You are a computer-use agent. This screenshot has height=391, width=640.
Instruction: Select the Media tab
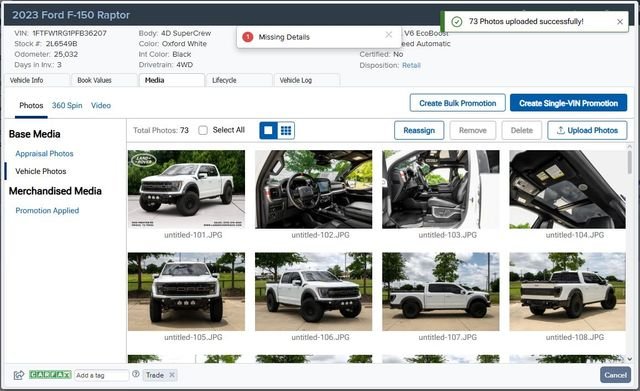coord(171,80)
